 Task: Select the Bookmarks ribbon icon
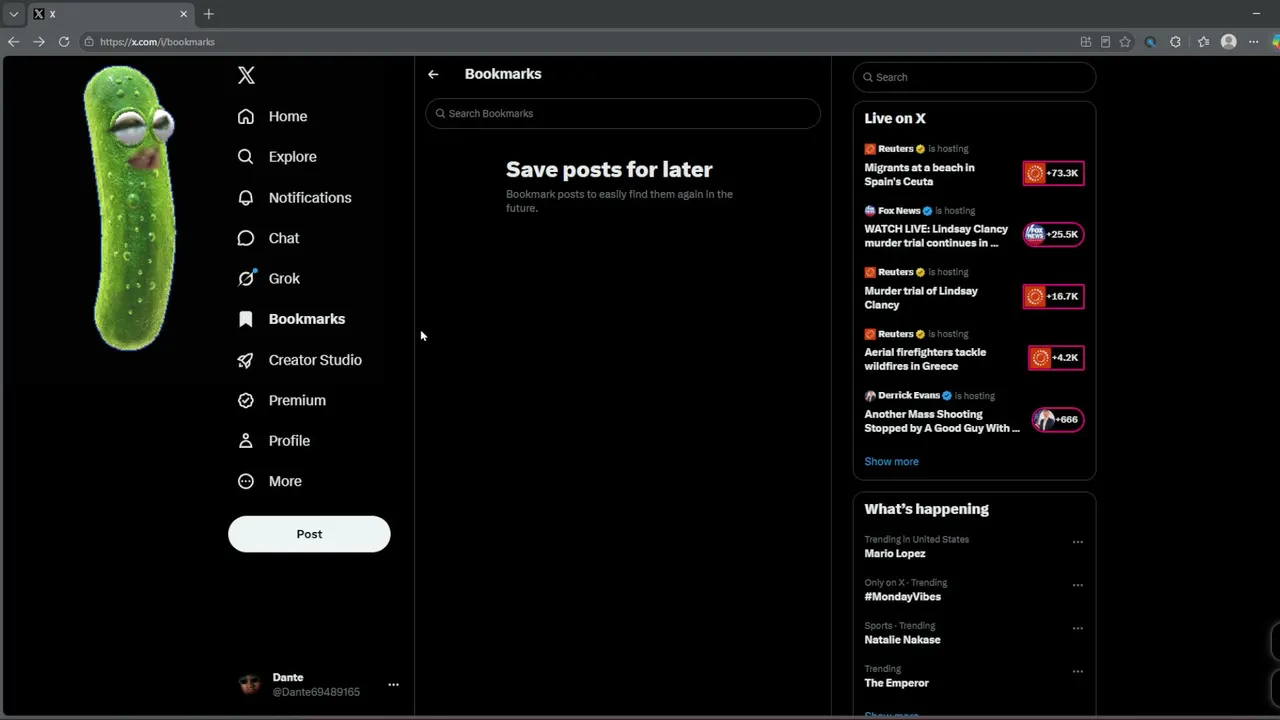(246, 319)
